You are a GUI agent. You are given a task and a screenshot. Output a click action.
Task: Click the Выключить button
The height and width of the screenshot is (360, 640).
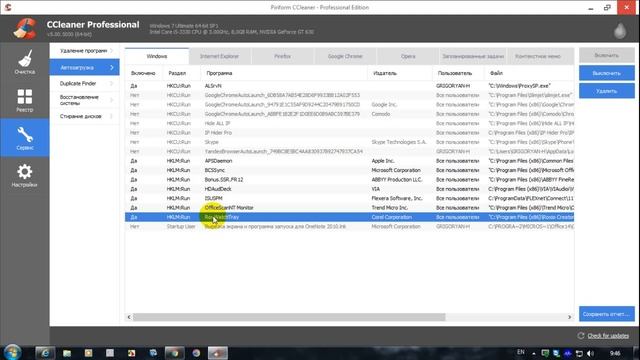pos(607,73)
